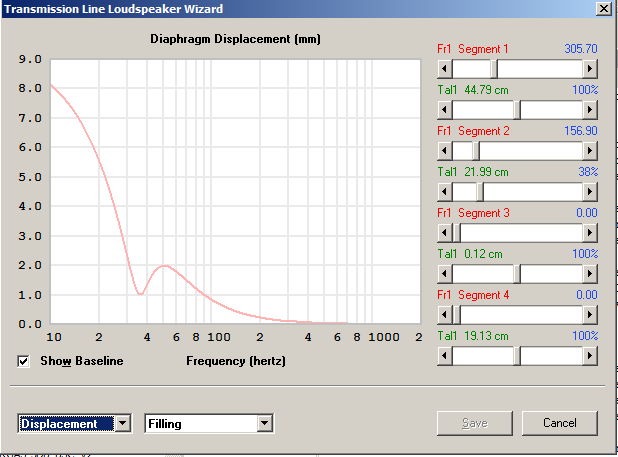Screen dimensions: 618x457
Task: Click the Fr1 Segment 1 label
Action: tap(473, 49)
